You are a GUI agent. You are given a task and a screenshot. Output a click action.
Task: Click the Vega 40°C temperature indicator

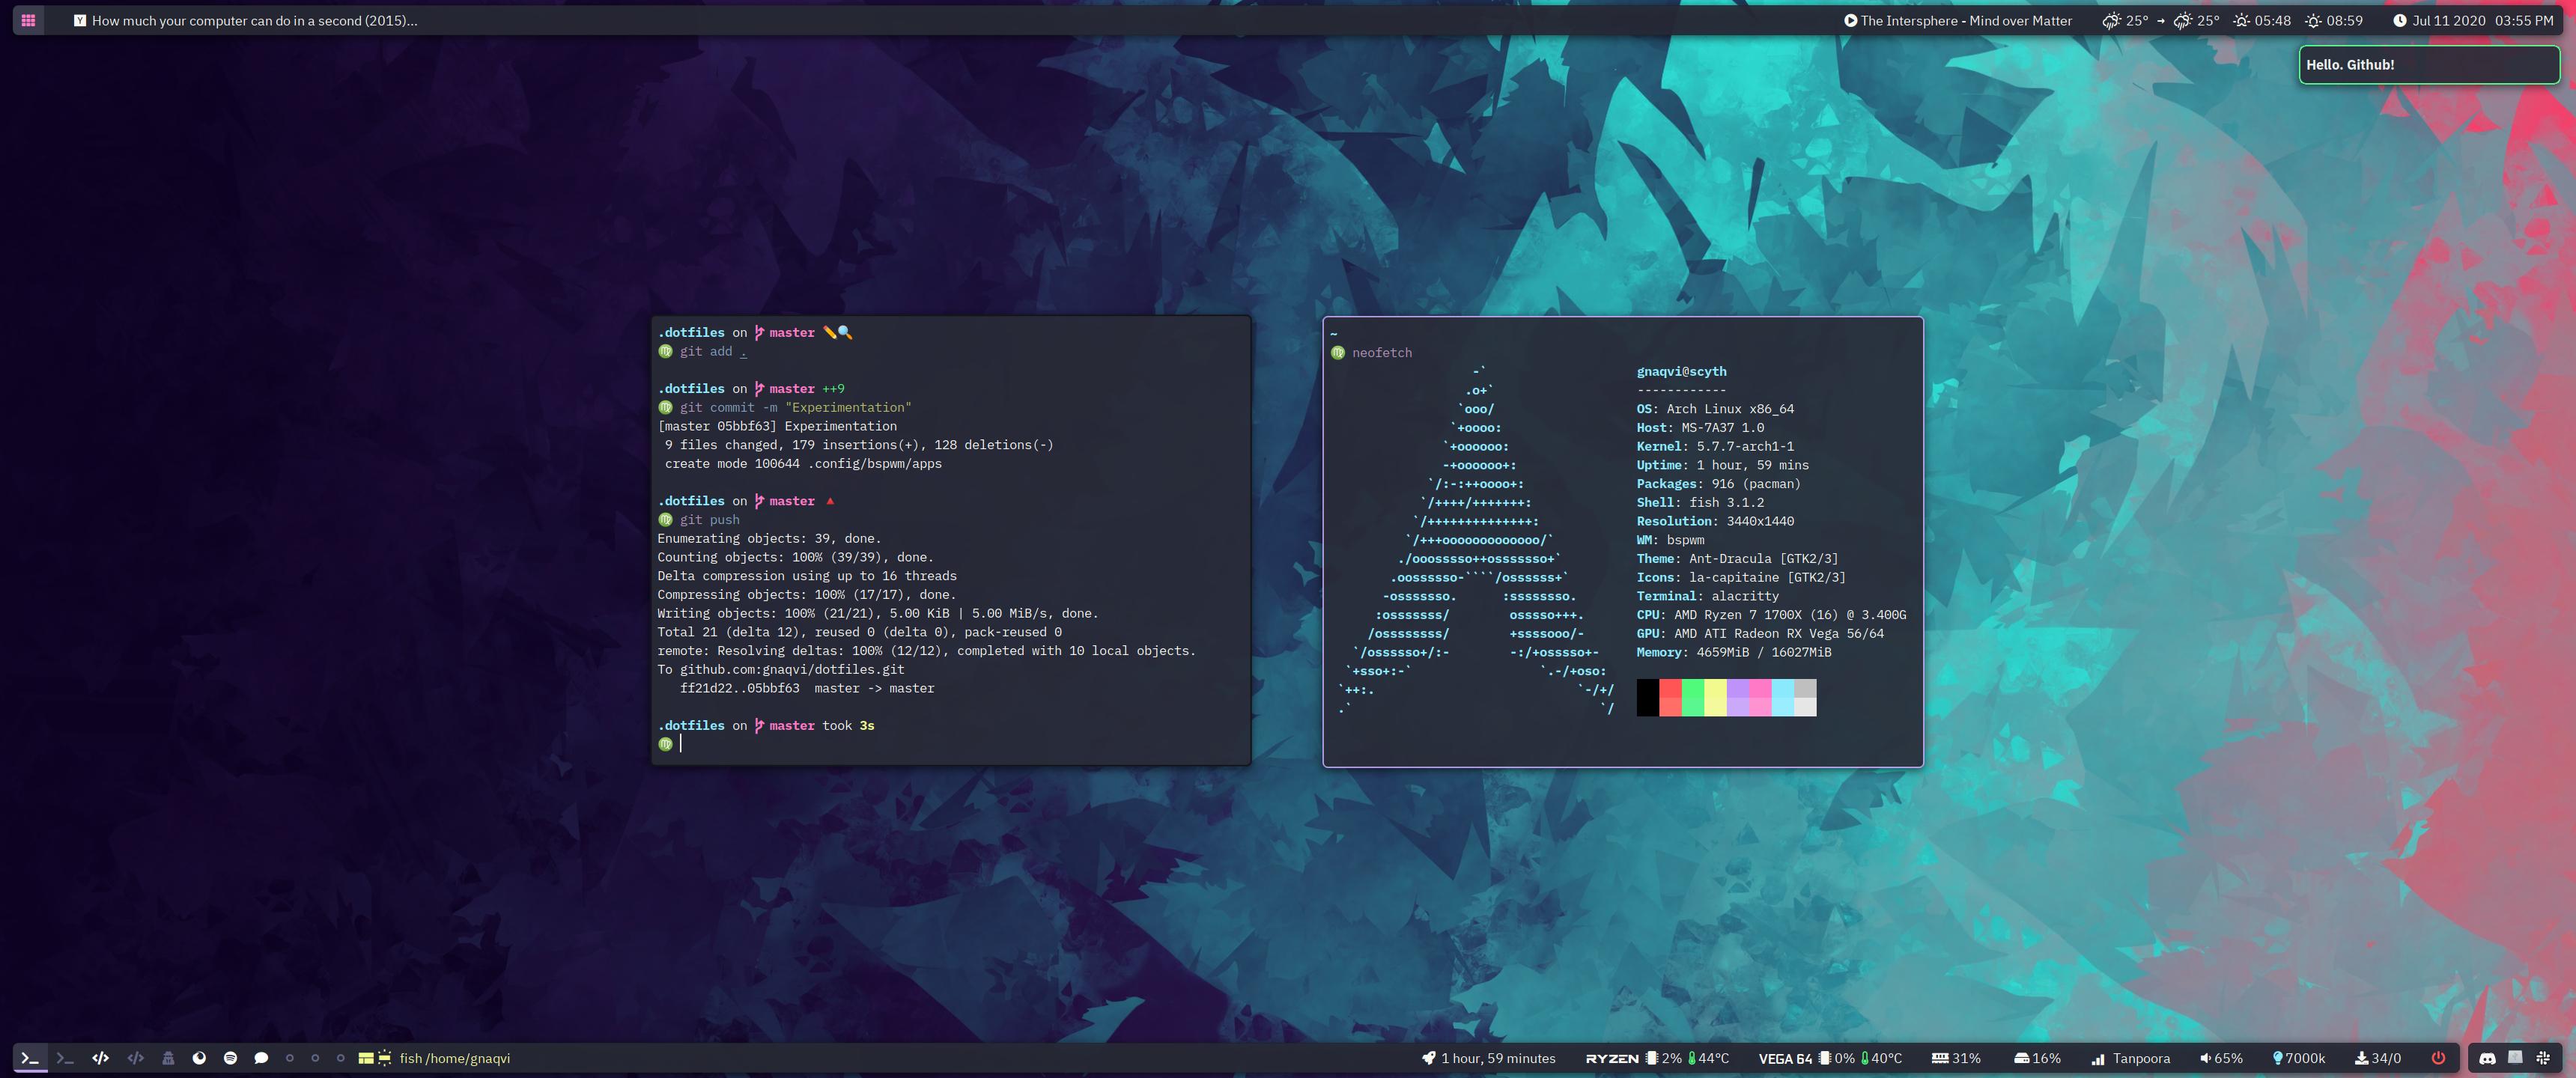click(1881, 1058)
